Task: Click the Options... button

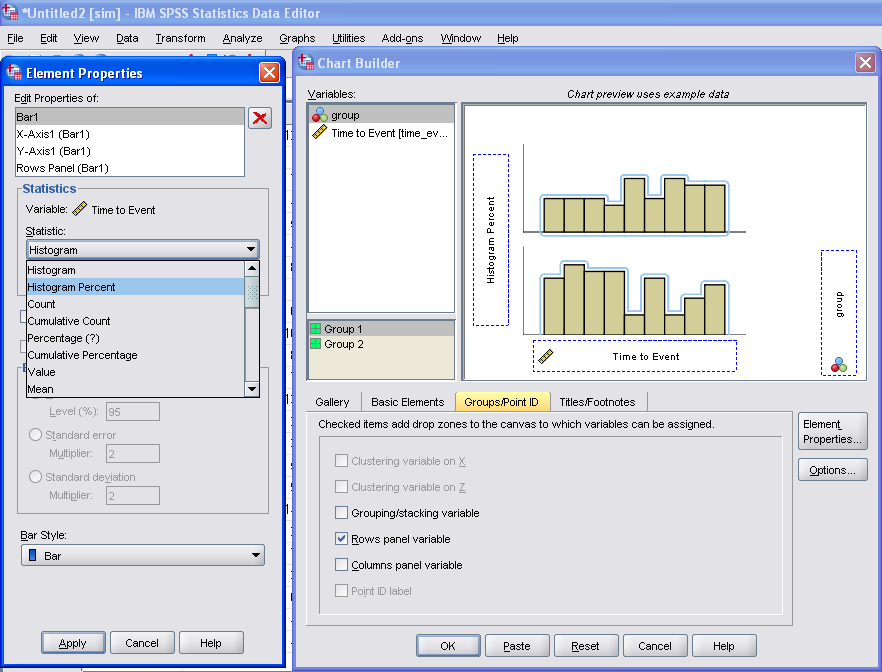Action: point(832,470)
